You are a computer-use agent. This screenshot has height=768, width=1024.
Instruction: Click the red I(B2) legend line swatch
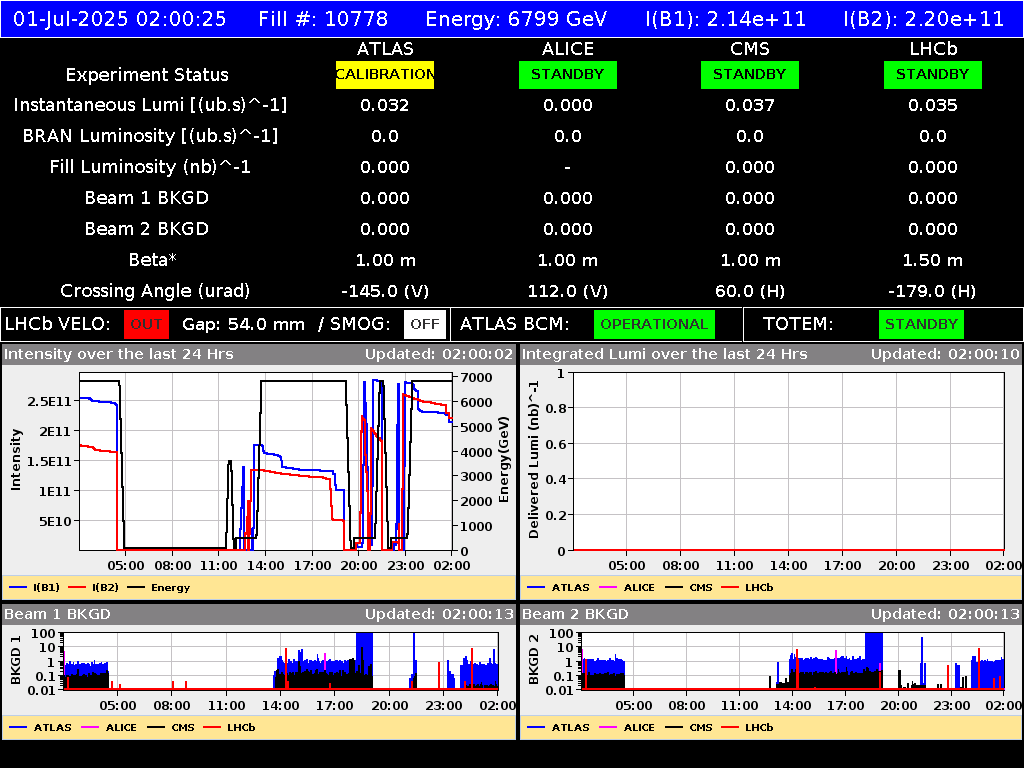pyautogui.click(x=77, y=588)
